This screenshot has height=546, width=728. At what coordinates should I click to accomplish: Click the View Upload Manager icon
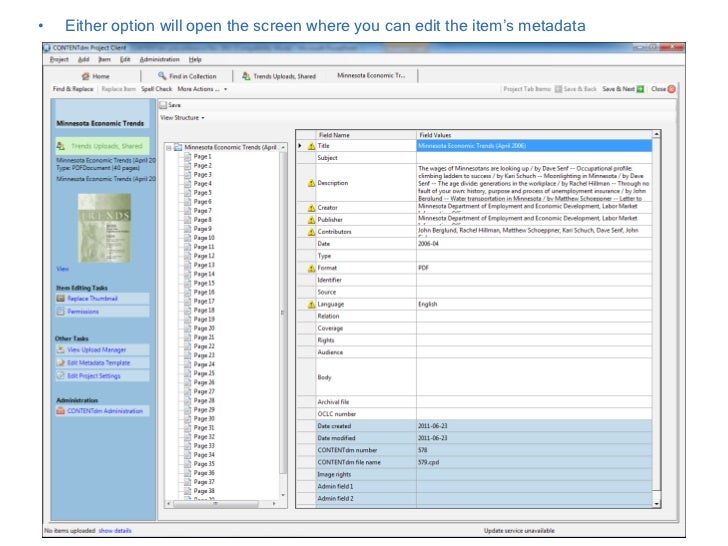pyautogui.click(x=60, y=350)
